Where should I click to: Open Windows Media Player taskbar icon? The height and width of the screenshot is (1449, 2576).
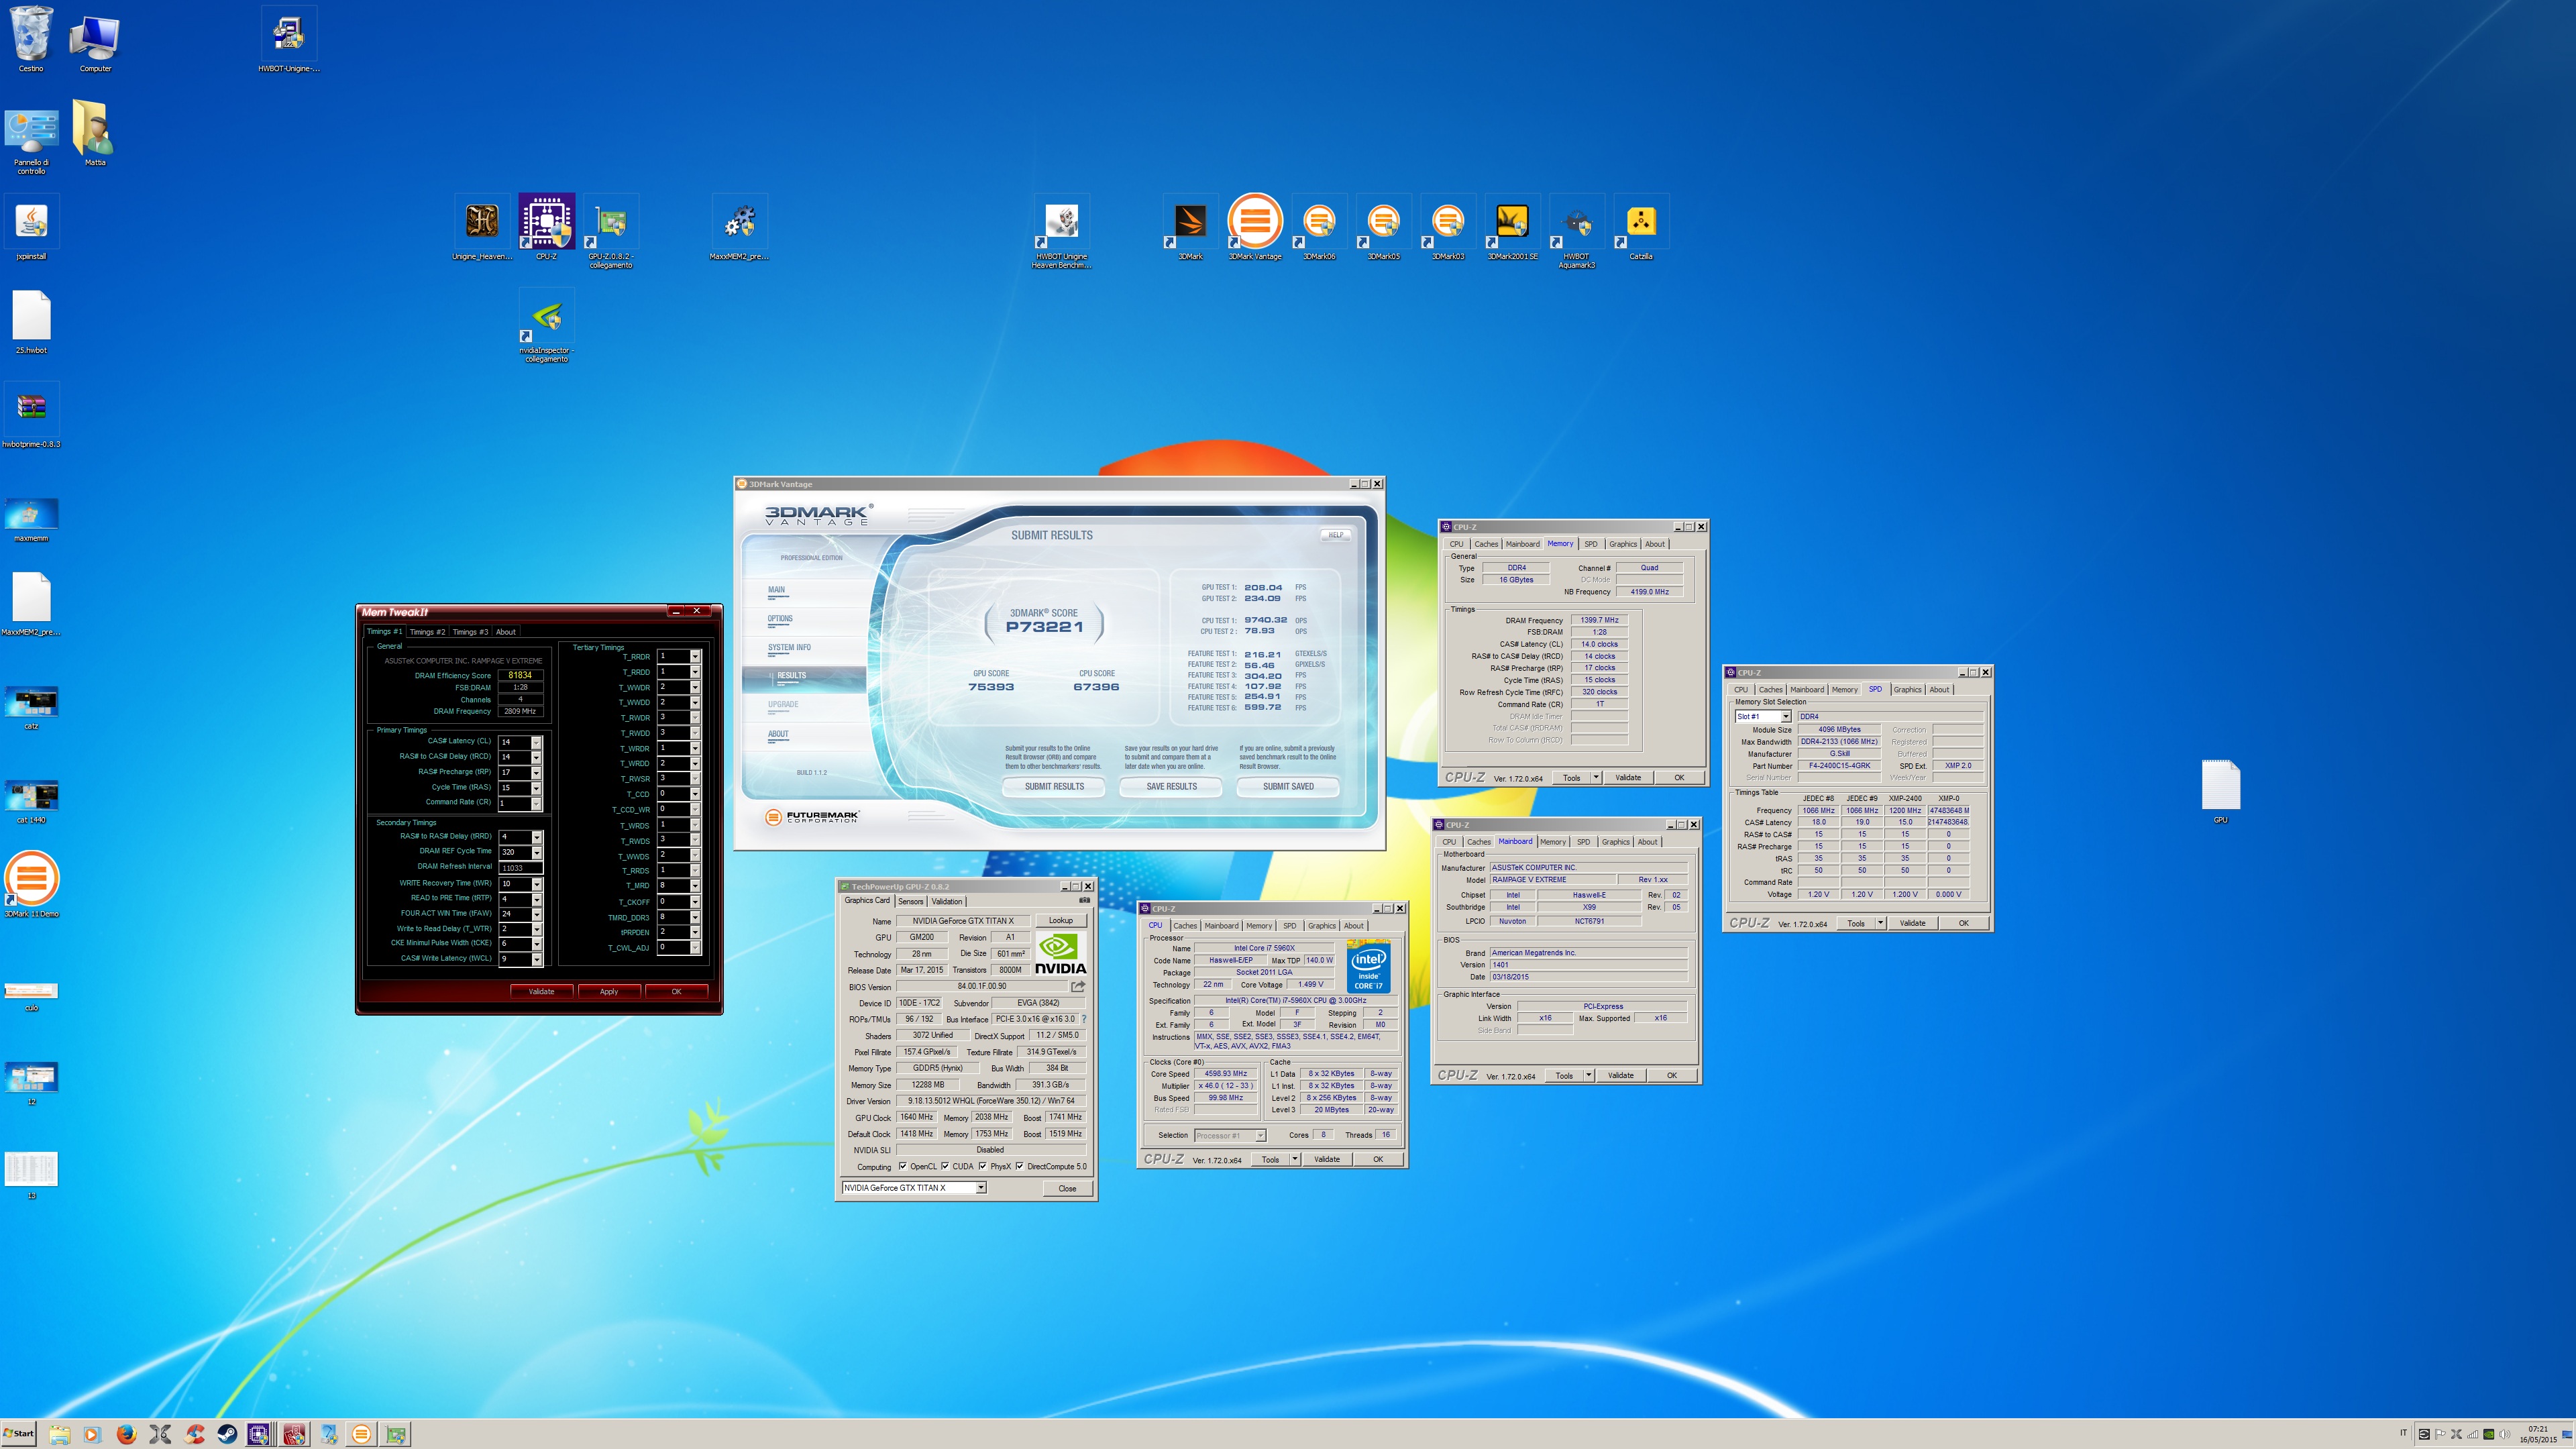pyautogui.click(x=92, y=1434)
